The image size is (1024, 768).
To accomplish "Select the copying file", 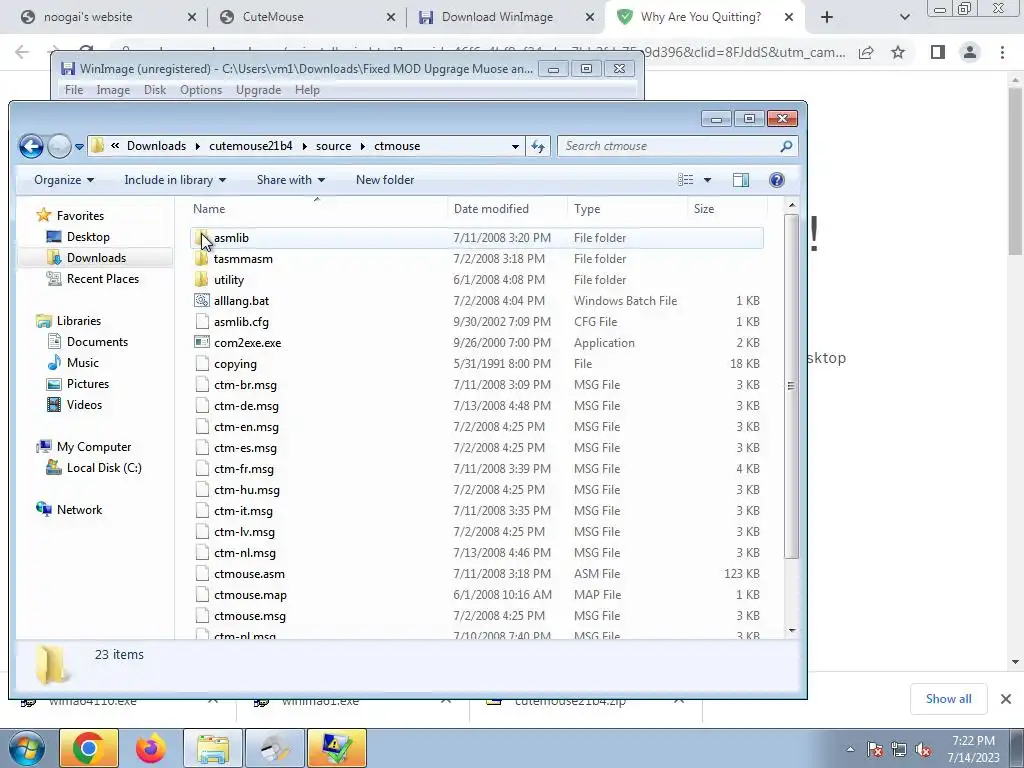I will pos(235,364).
